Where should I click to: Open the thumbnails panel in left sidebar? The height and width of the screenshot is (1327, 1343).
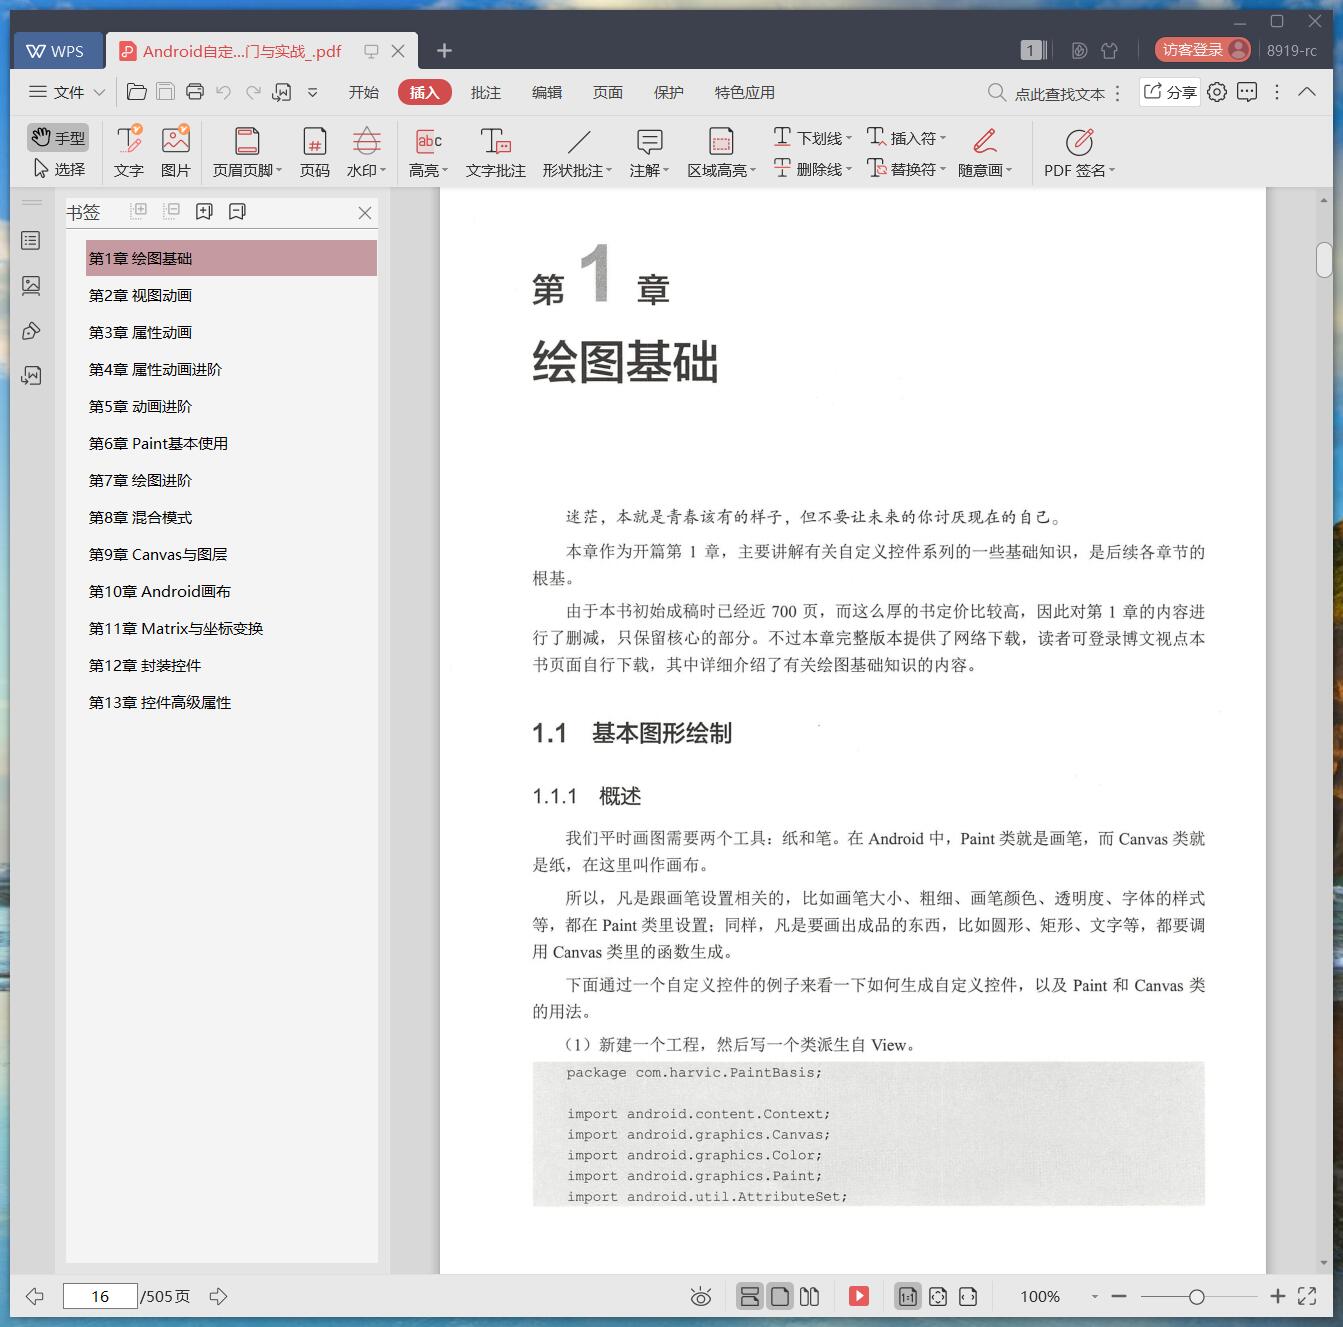[x=31, y=286]
